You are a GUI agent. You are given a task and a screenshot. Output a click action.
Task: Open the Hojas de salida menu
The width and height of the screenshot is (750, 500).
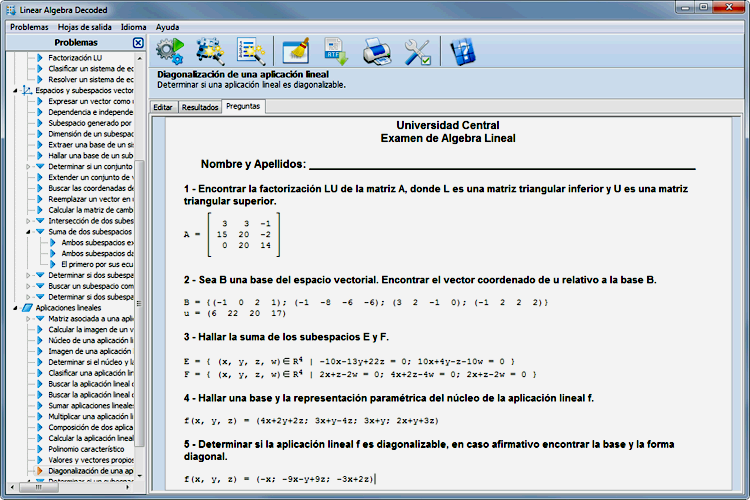[85, 27]
